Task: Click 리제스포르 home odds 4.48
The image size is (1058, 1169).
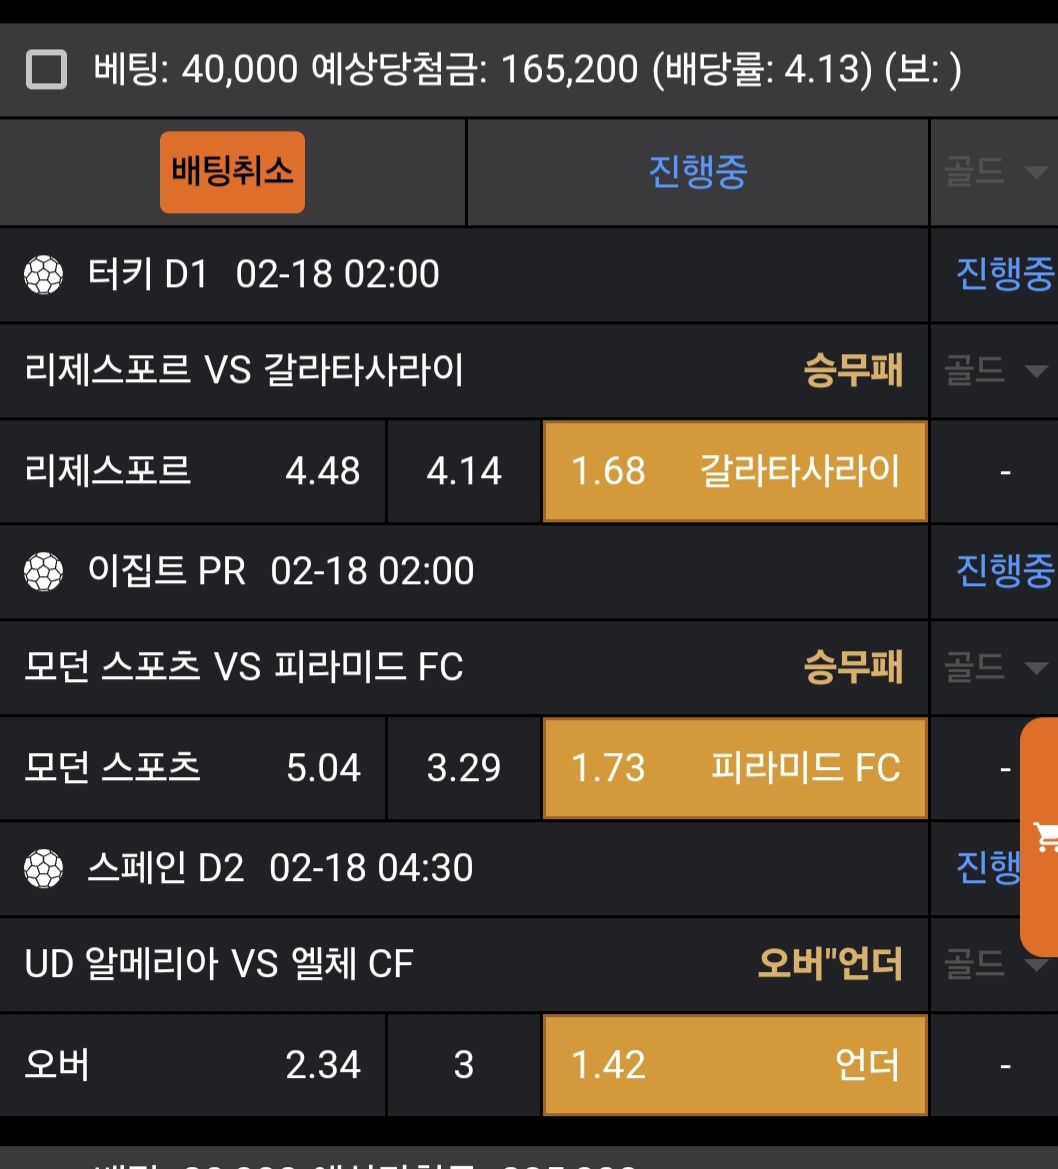Action: point(193,471)
